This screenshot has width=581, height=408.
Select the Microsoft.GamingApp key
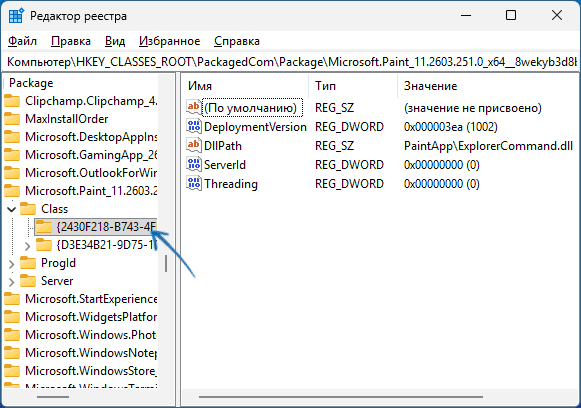tap(91, 155)
